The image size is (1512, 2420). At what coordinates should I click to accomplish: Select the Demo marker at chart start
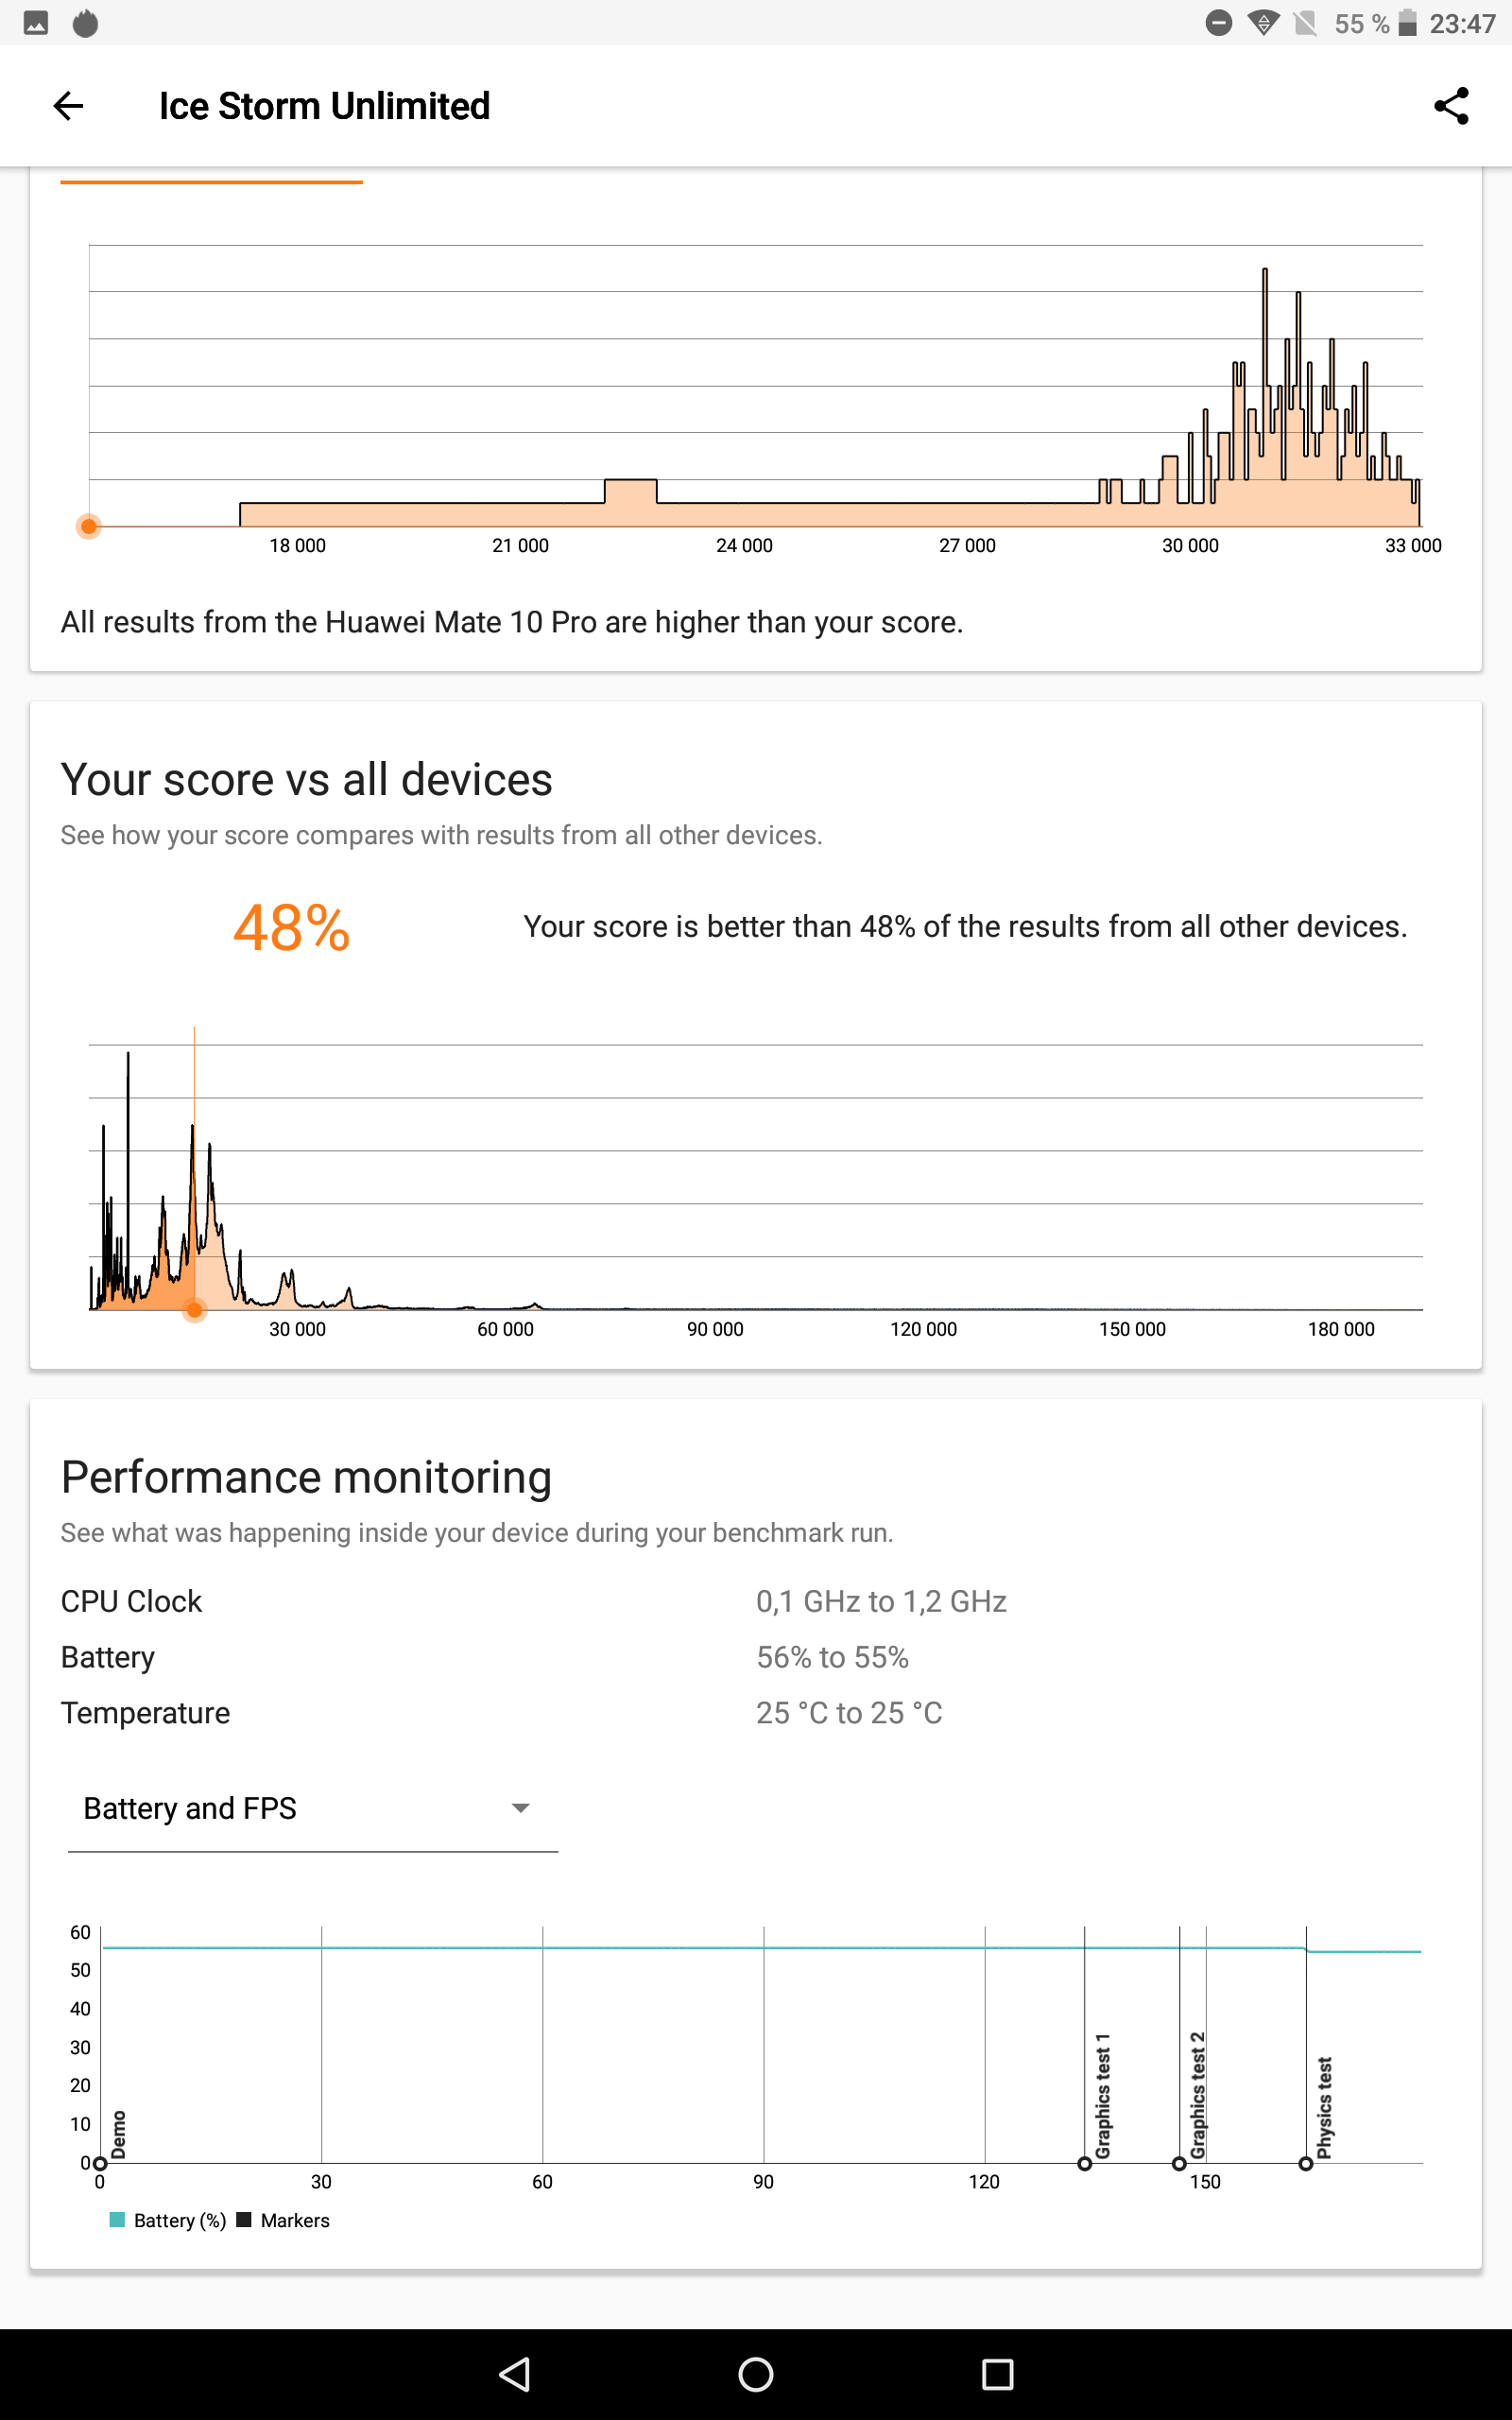[x=100, y=2163]
